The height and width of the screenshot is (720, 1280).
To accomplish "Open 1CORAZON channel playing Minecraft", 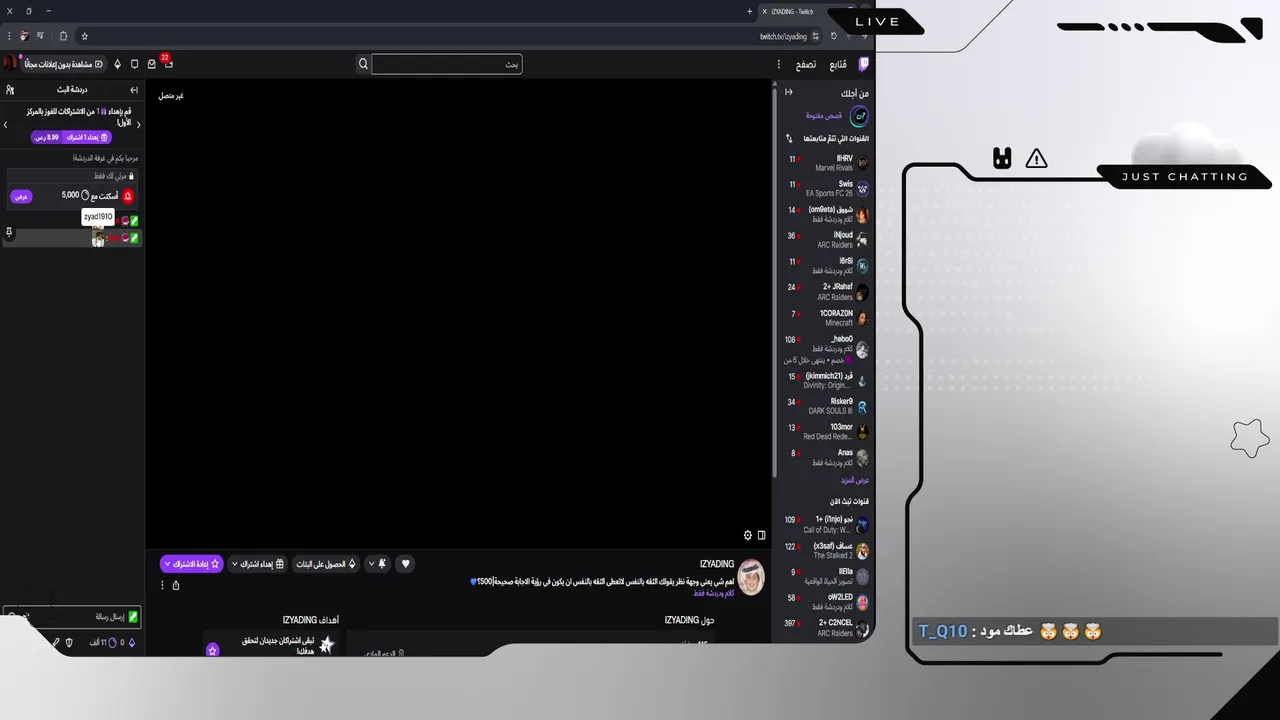I will click(826, 318).
